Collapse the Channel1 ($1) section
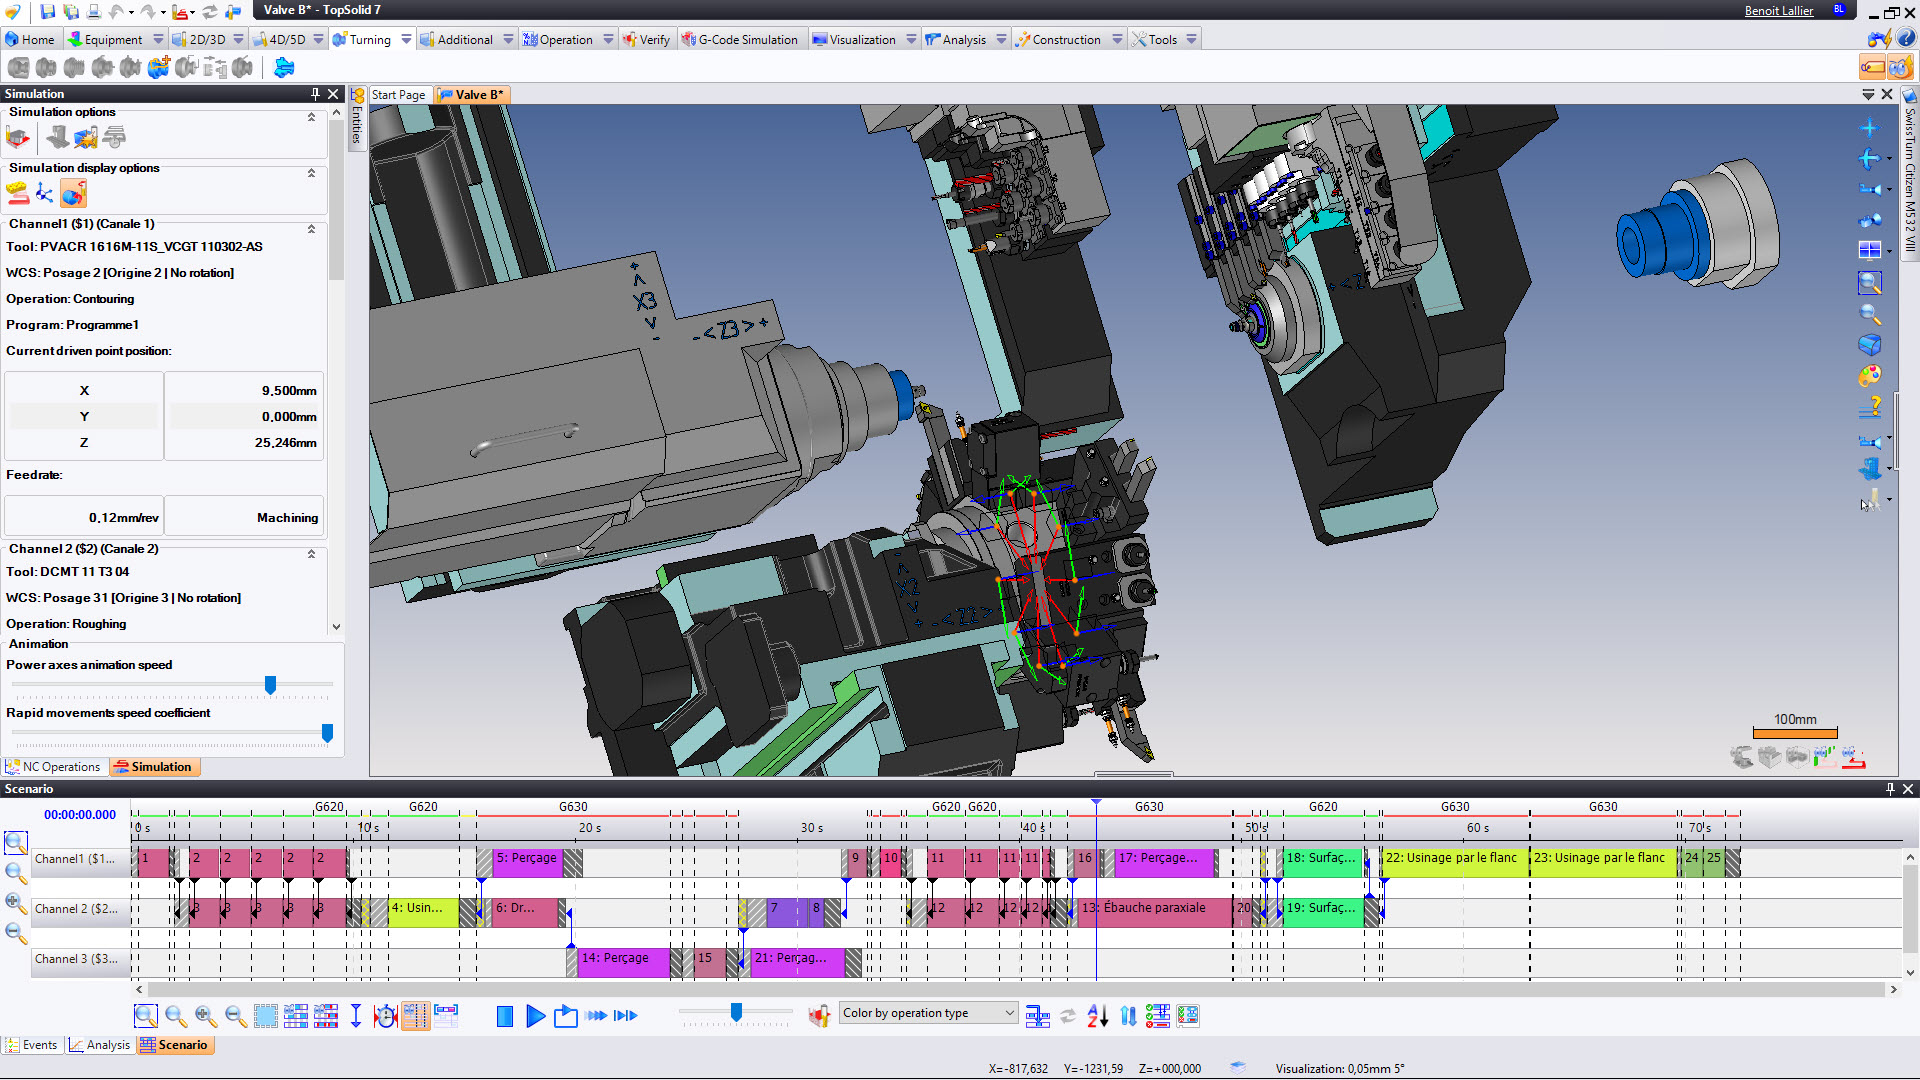Screen dimensions: 1920x1080 311,229
